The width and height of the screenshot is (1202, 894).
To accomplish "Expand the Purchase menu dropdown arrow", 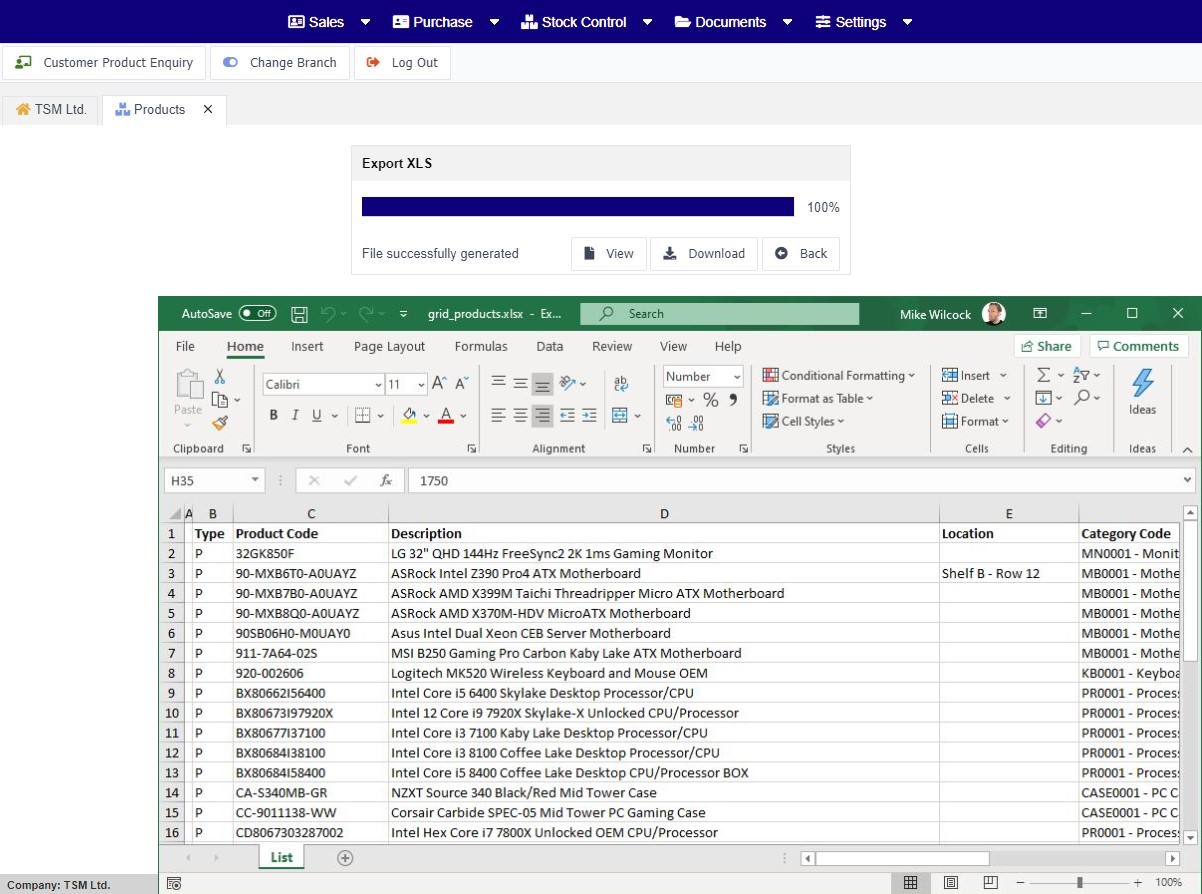I will (495, 22).
